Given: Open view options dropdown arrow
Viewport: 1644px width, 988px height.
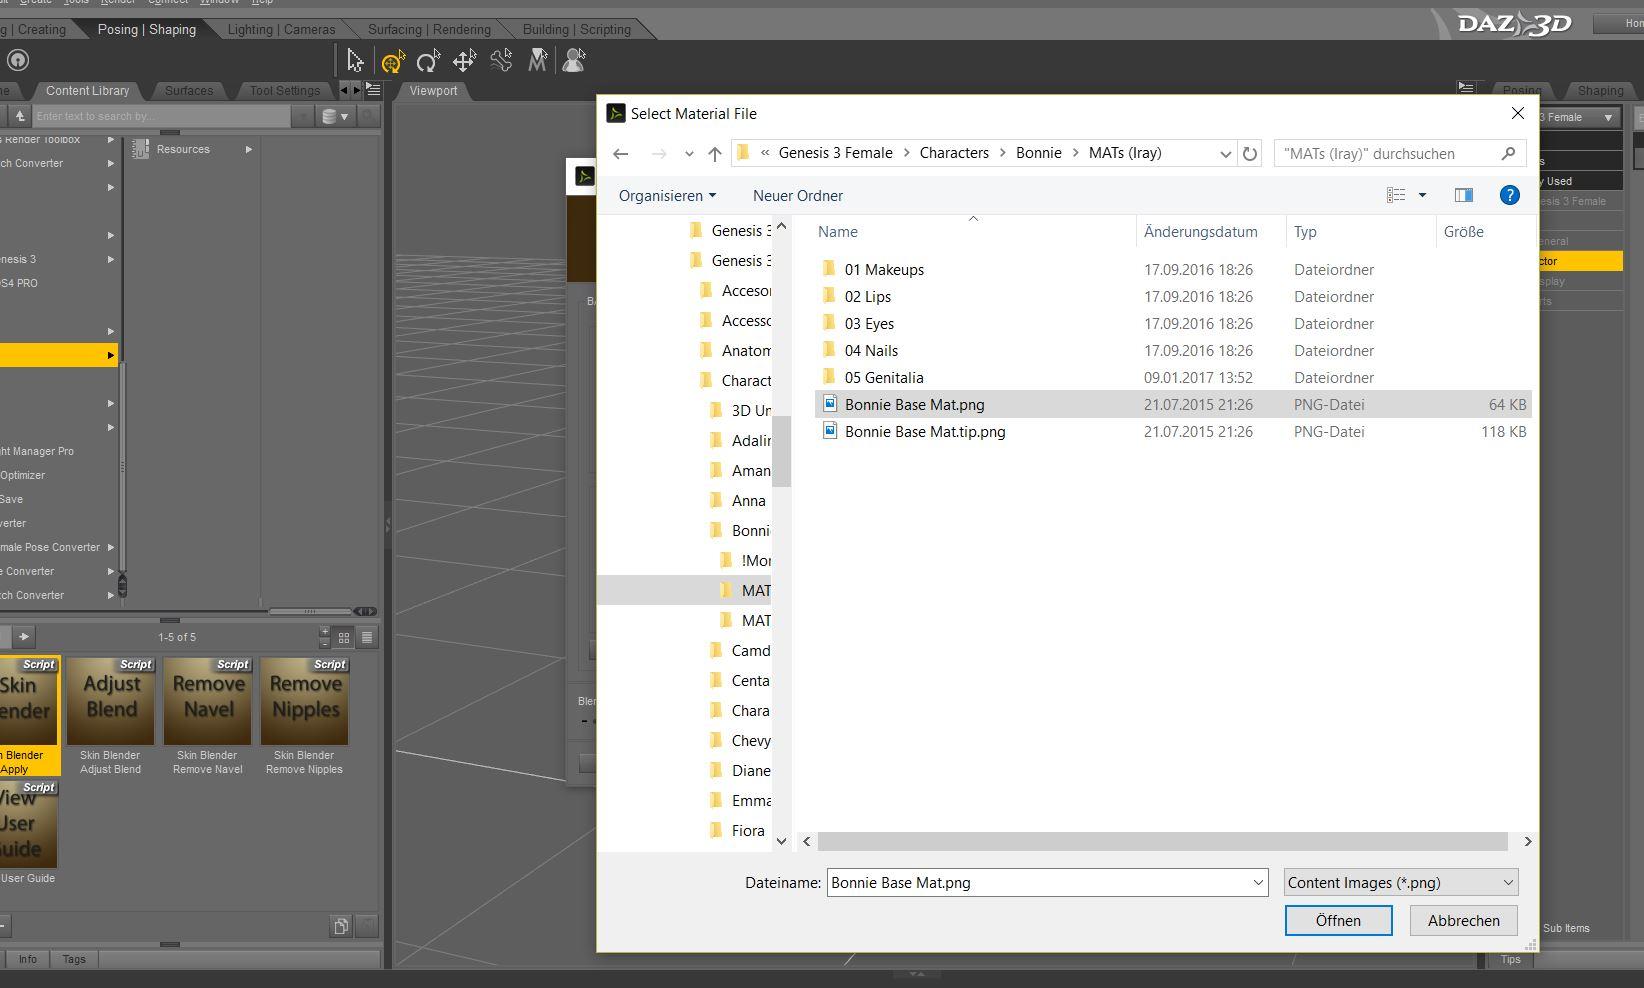Looking at the screenshot, I should (1422, 195).
